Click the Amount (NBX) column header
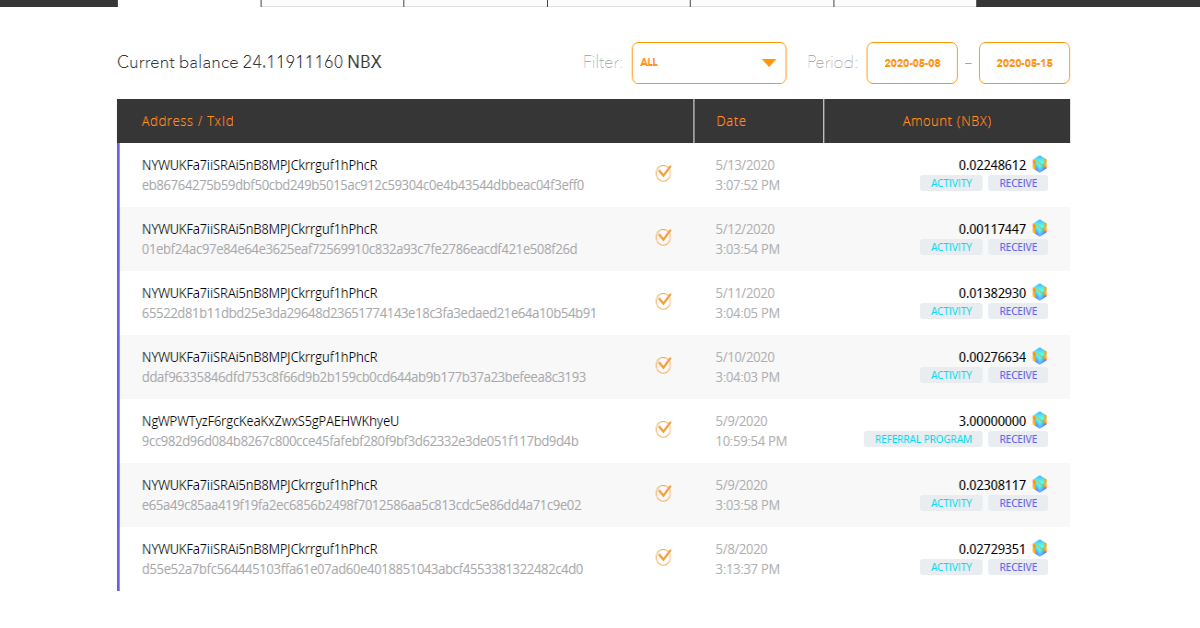The height and width of the screenshot is (628, 1200). 947,121
